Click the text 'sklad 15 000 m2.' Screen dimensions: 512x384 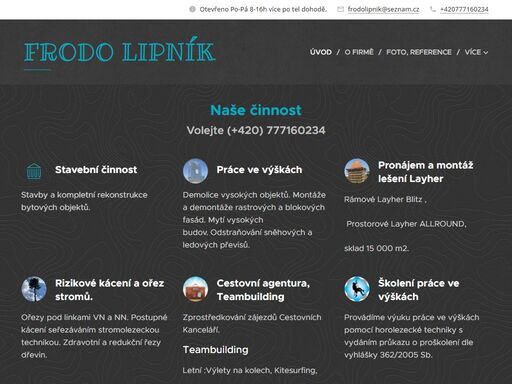coord(376,248)
